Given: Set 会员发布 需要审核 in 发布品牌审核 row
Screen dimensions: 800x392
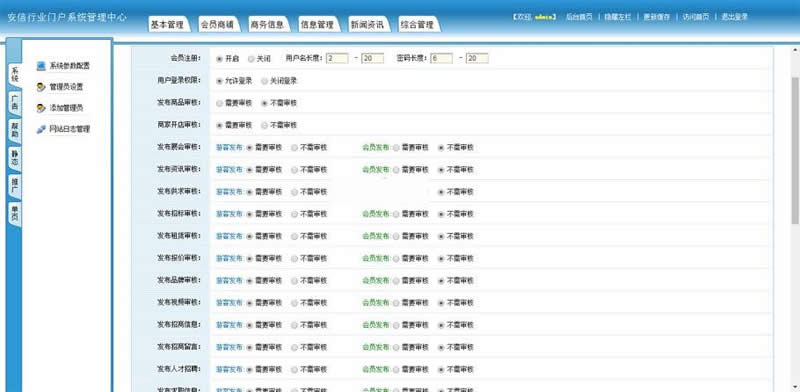Looking at the screenshot, I should (396, 281).
